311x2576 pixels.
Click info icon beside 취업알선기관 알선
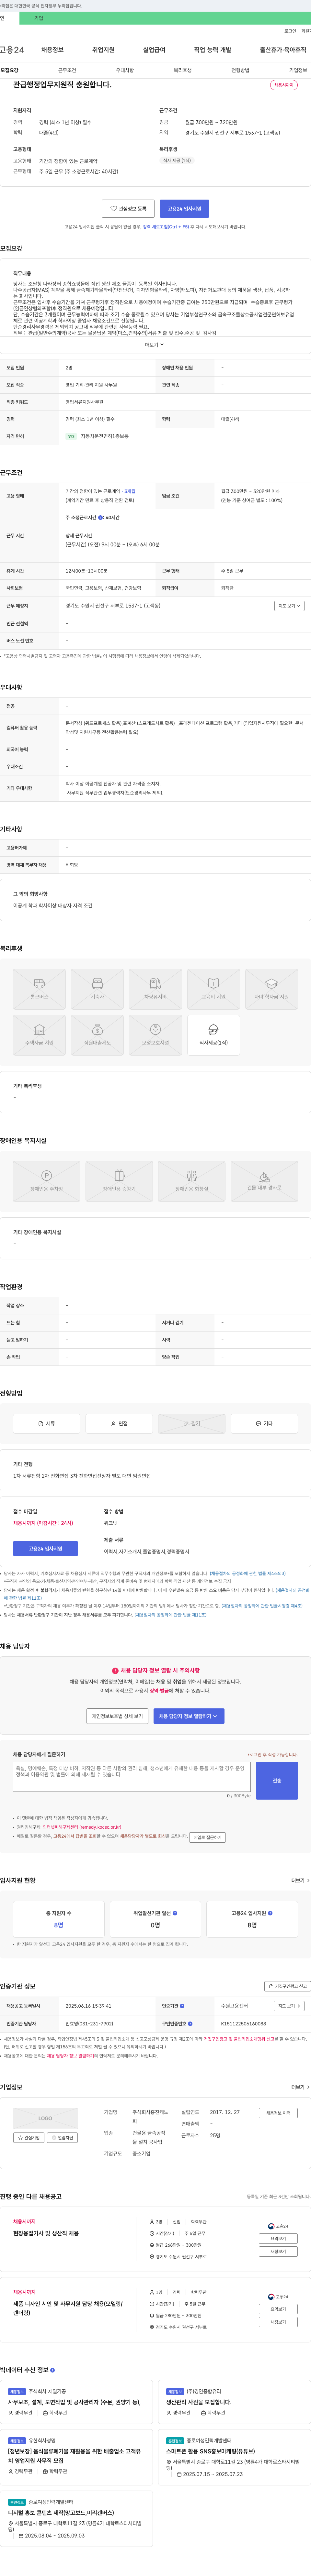coord(175,1913)
